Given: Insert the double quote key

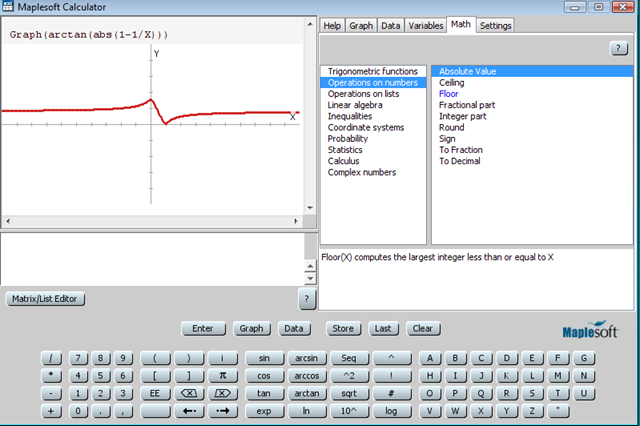Looking at the screenshot, I should pos(557,411).
